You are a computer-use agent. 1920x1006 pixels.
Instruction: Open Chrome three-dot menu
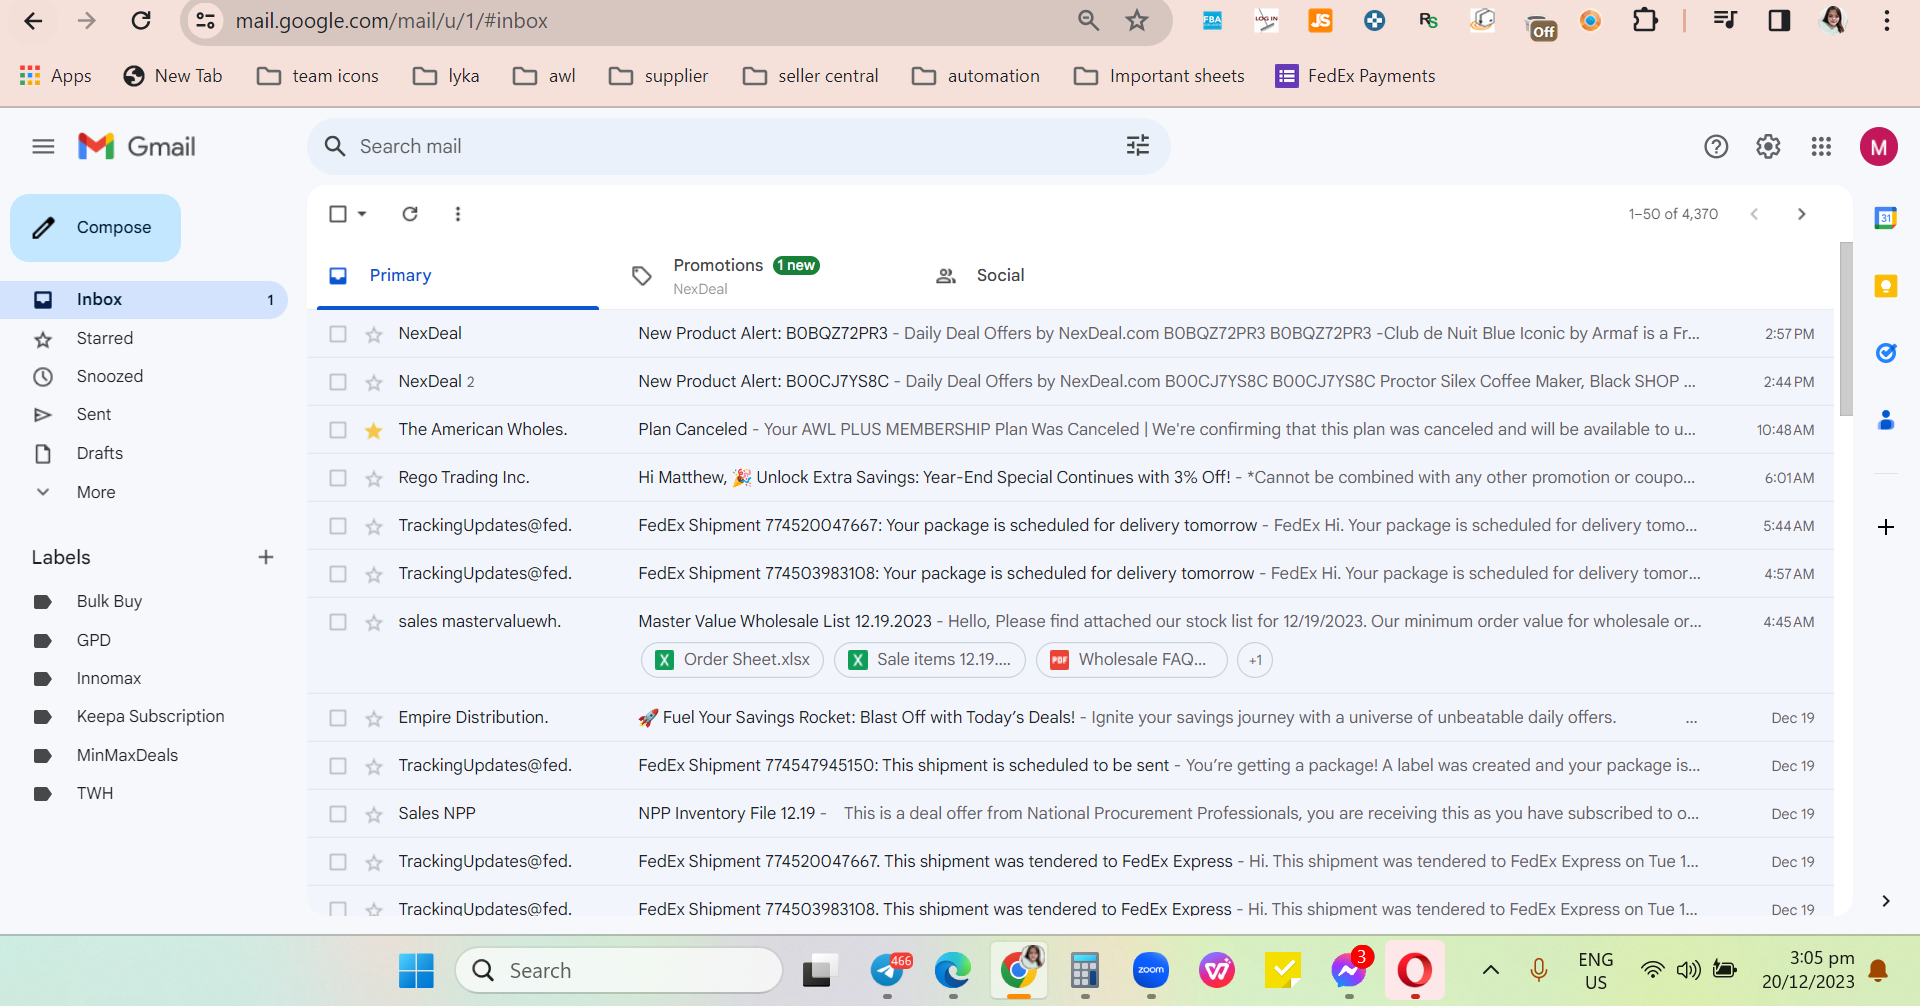pyautogui.click(x=1887, y=21)
